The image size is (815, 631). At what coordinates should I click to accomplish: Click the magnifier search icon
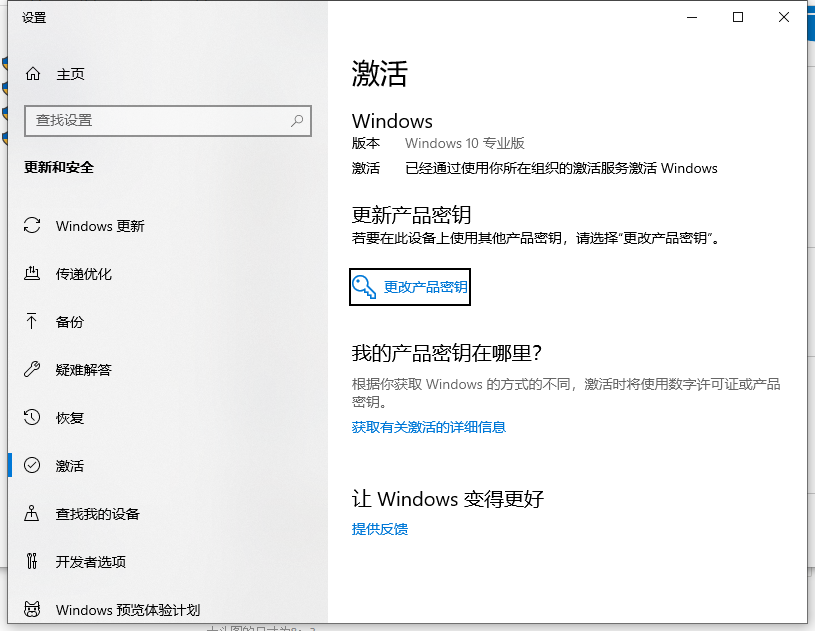point(297,121)
